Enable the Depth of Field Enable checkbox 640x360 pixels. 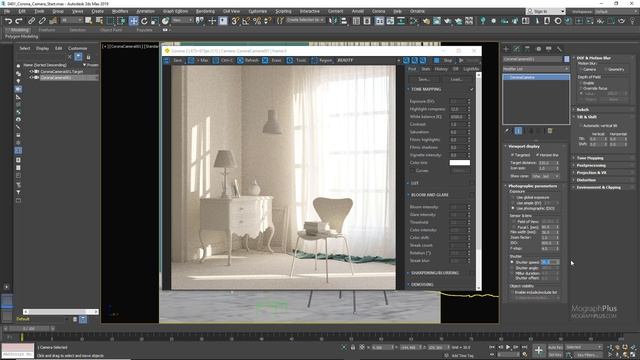pos(581,83)
